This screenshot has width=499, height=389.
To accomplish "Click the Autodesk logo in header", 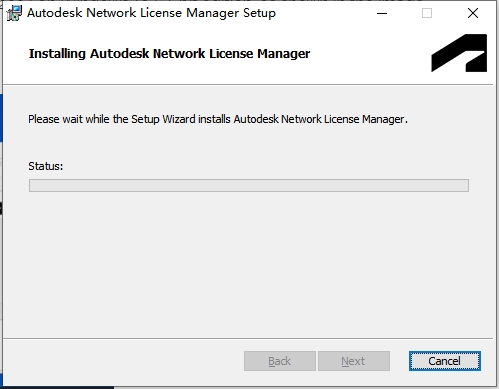I will (x=459, y=53).
